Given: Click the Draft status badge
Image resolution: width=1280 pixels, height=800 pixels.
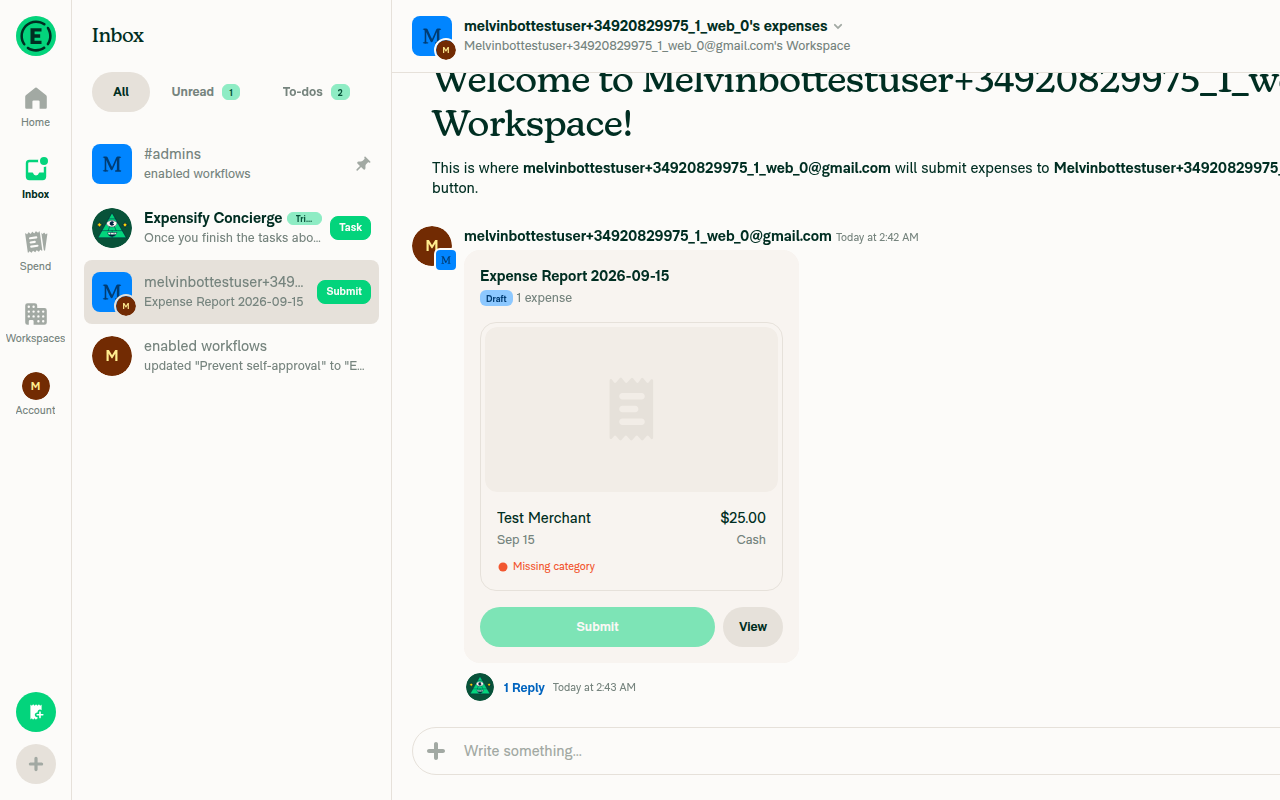Looking at the screenshot, I should pyautogui.click(x=496, y=298).
